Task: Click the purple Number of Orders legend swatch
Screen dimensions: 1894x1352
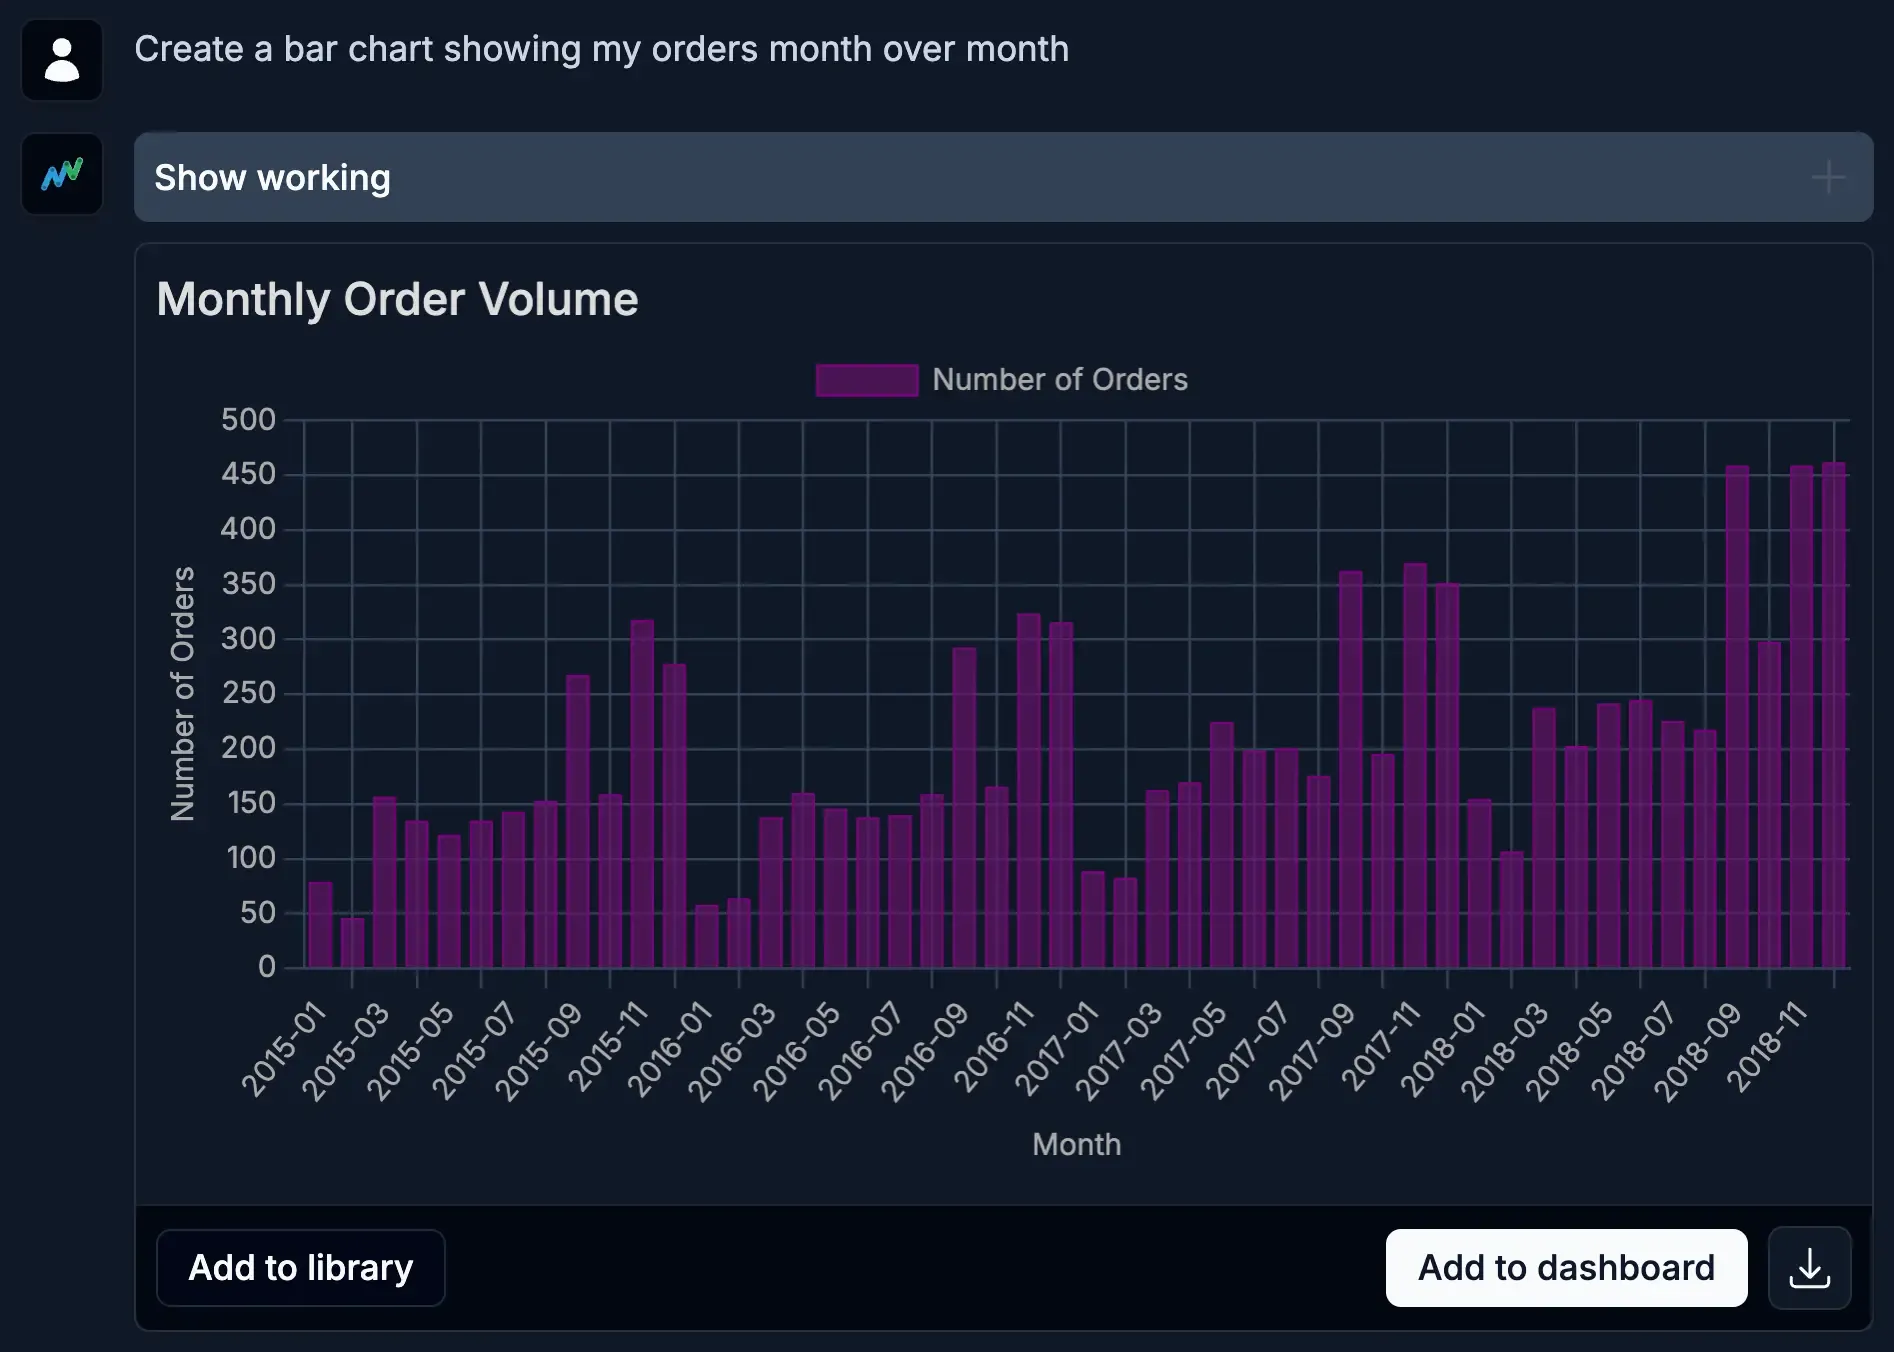Action: tap(866, 380)
